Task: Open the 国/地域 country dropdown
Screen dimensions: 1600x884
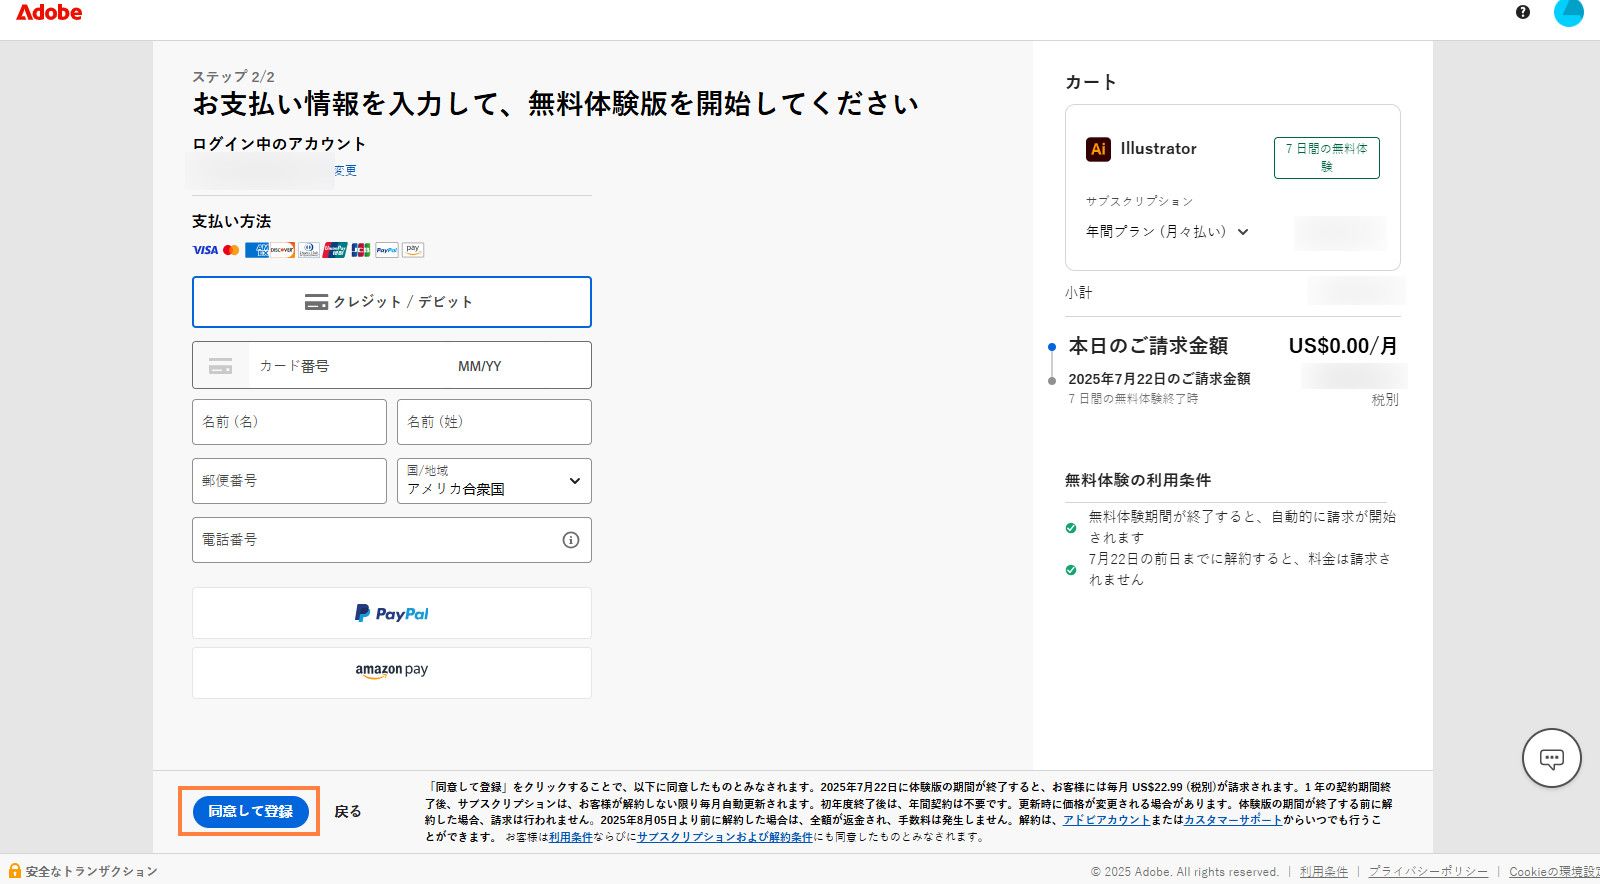Action: 494,481
